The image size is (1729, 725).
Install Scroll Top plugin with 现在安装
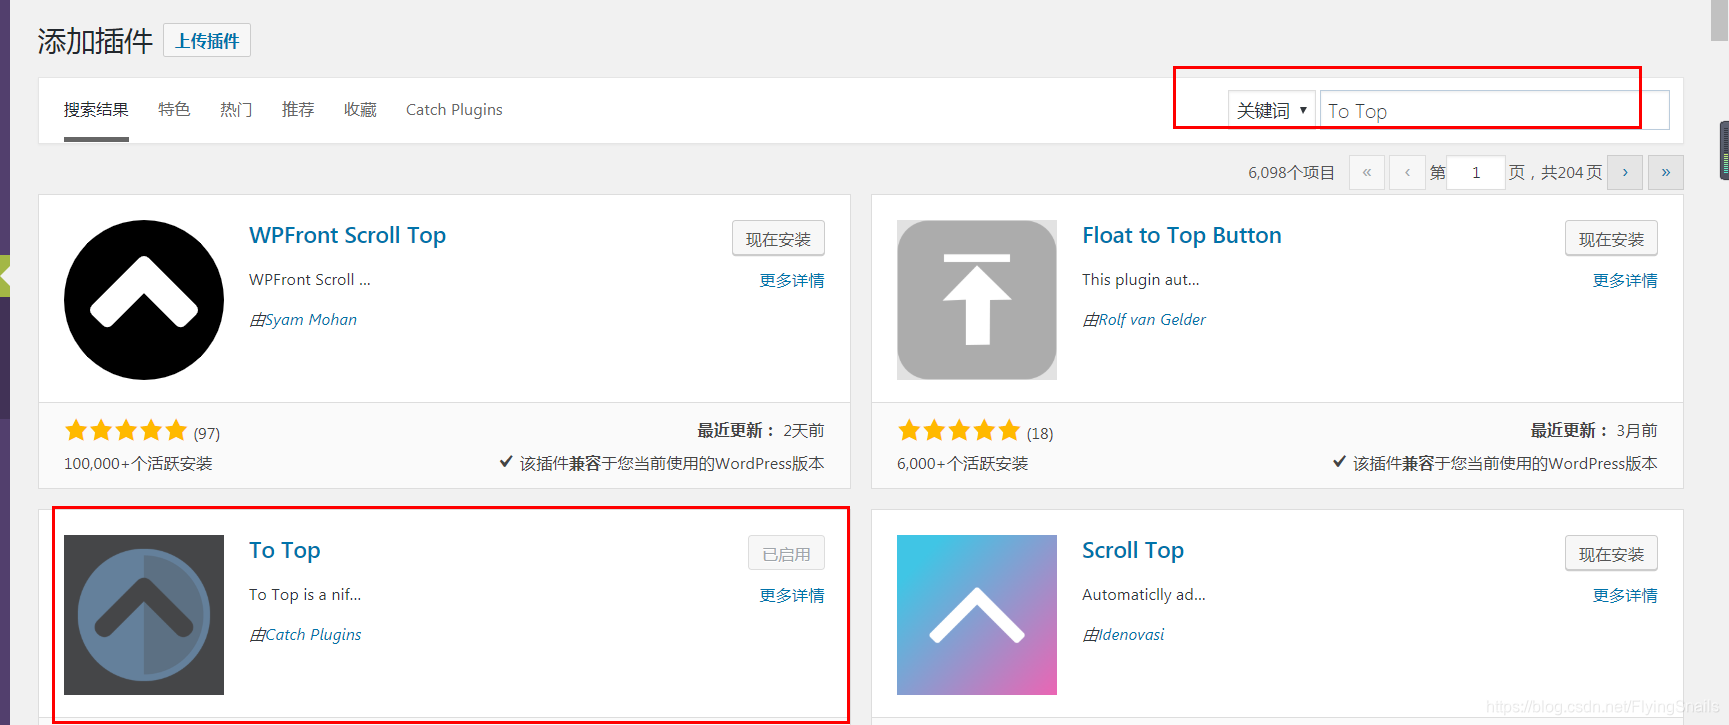(1611, 554)
